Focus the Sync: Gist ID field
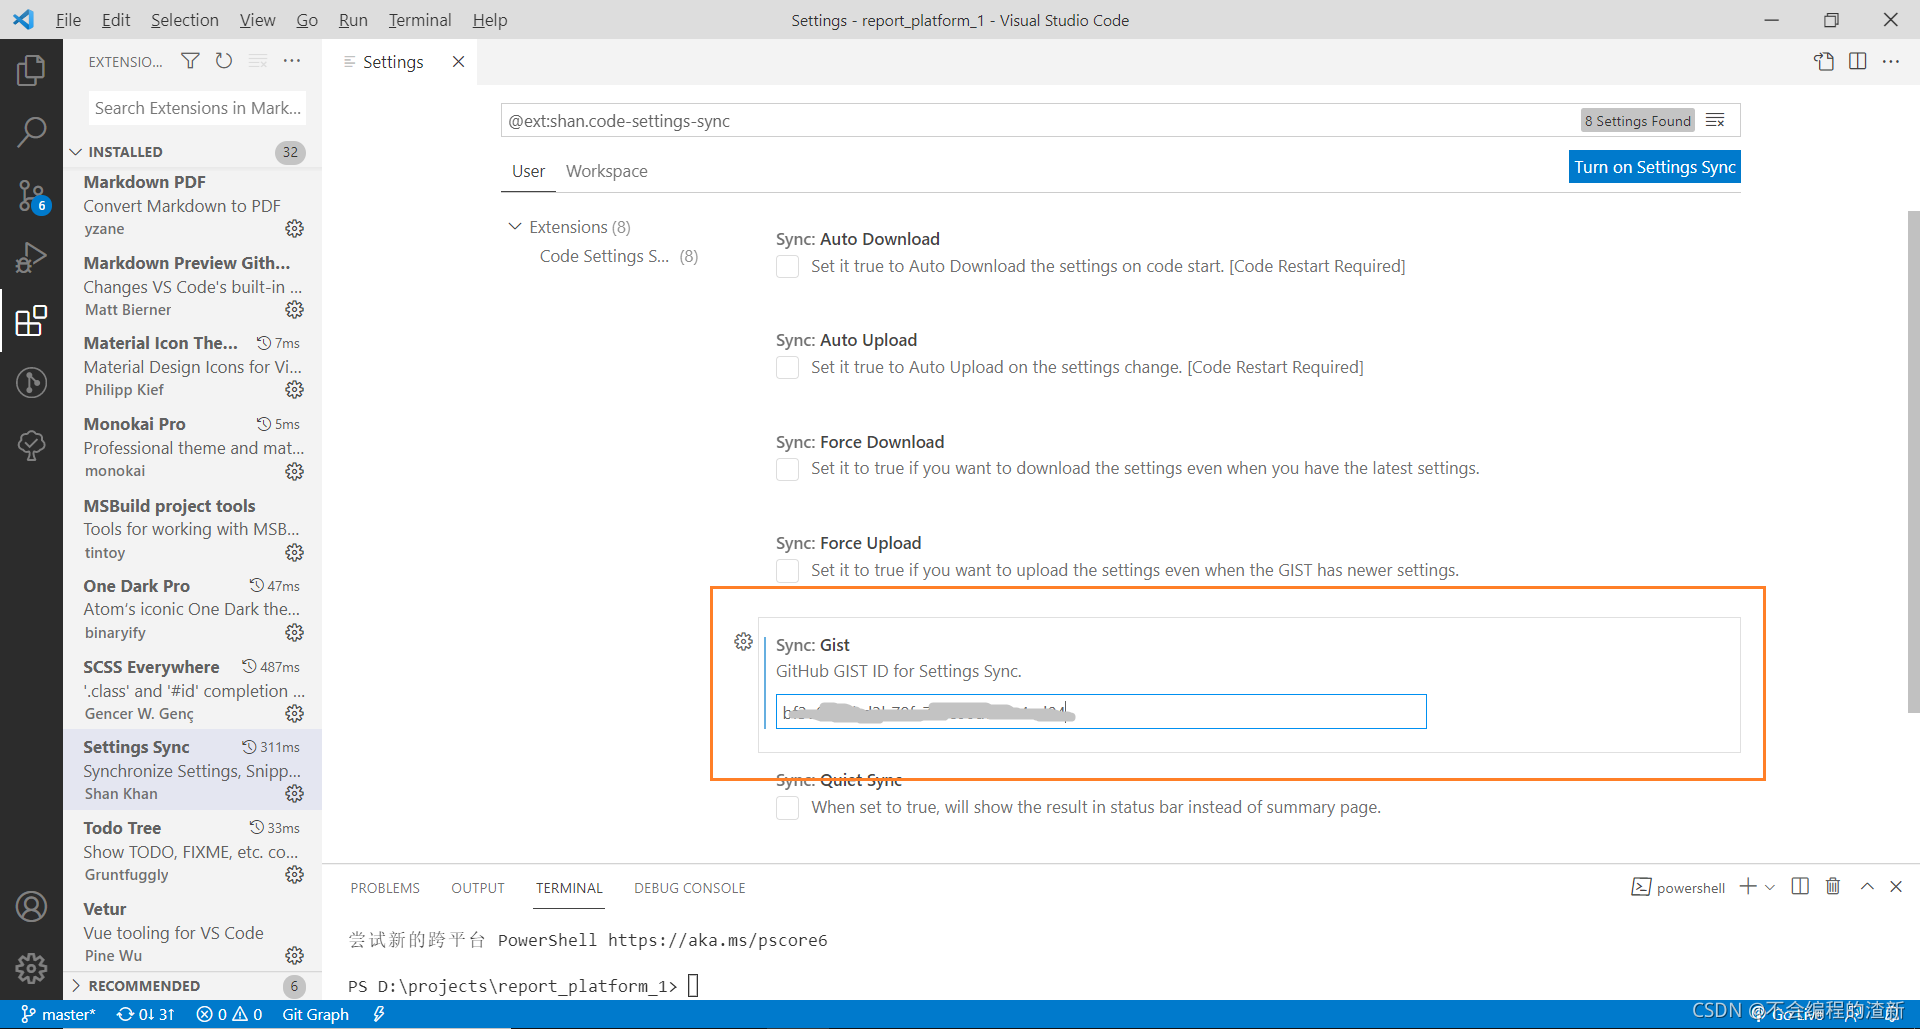 coord(1101,712)
